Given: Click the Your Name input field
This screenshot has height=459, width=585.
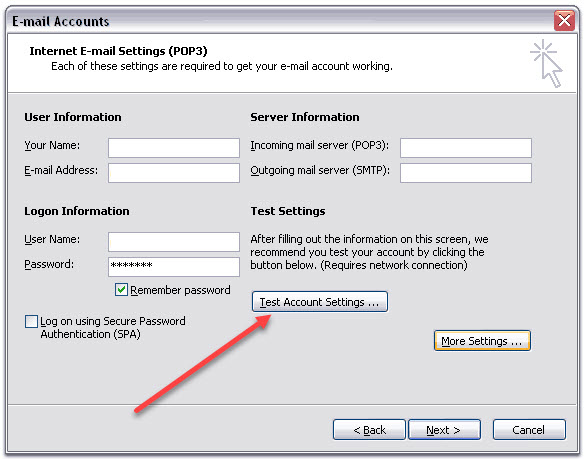Looking at the screenshot, I should coord(173,148).
